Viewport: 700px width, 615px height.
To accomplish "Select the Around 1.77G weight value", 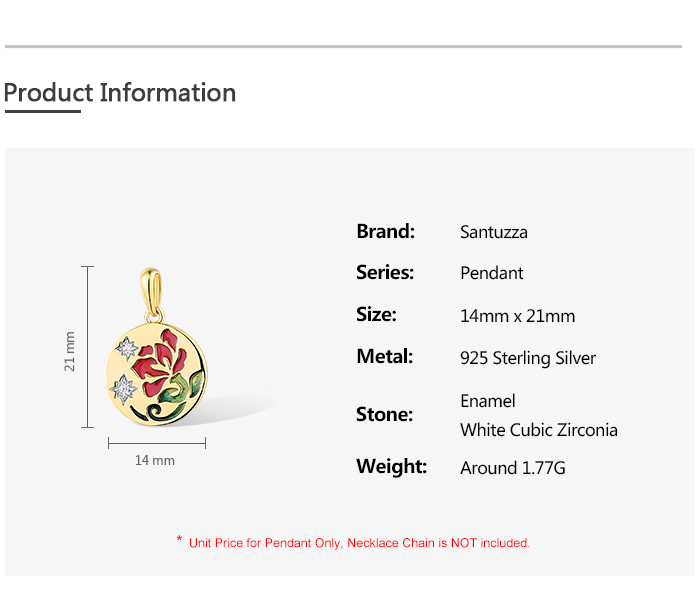I will point(513,467).
